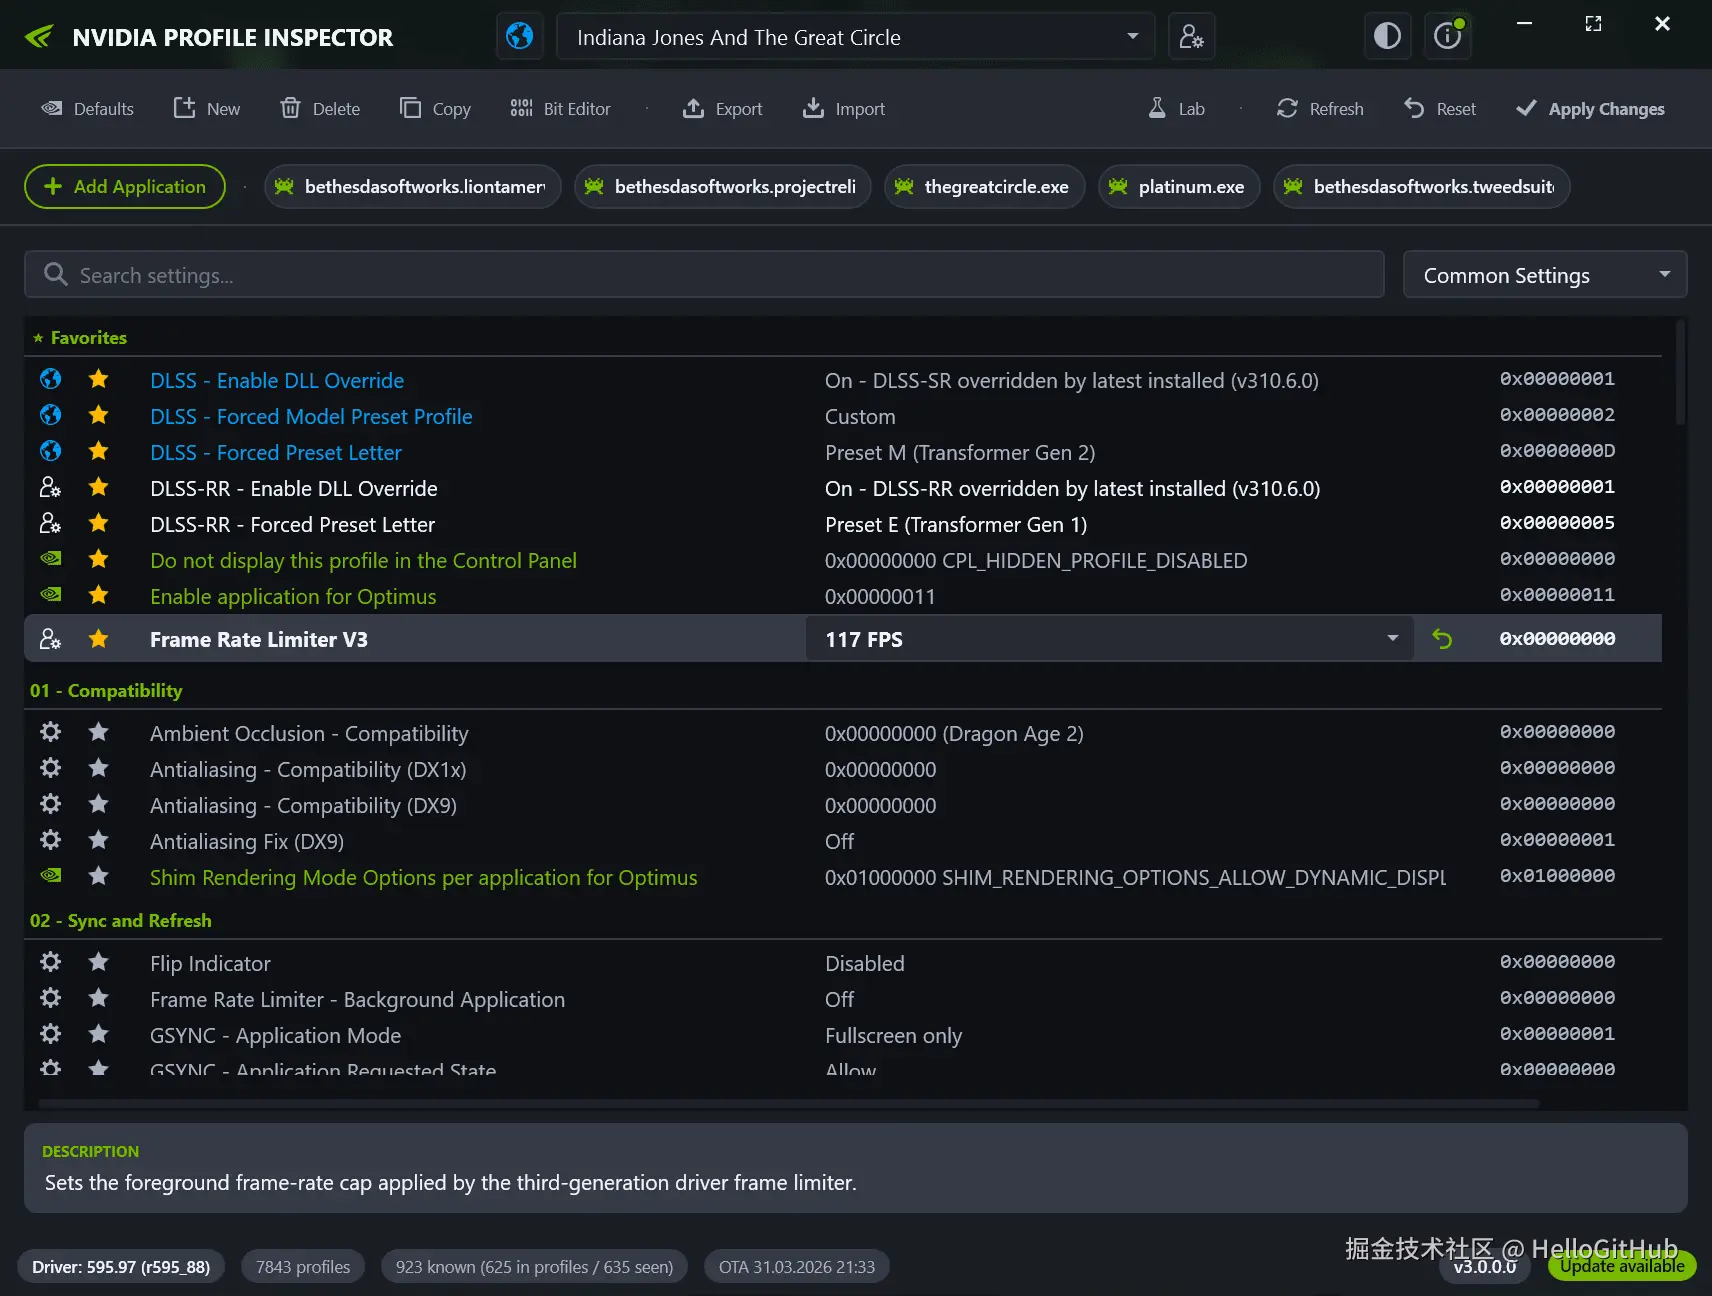
Task: Favorite GSYNC - Application Mode with its star
Action: click(98, 1034)
